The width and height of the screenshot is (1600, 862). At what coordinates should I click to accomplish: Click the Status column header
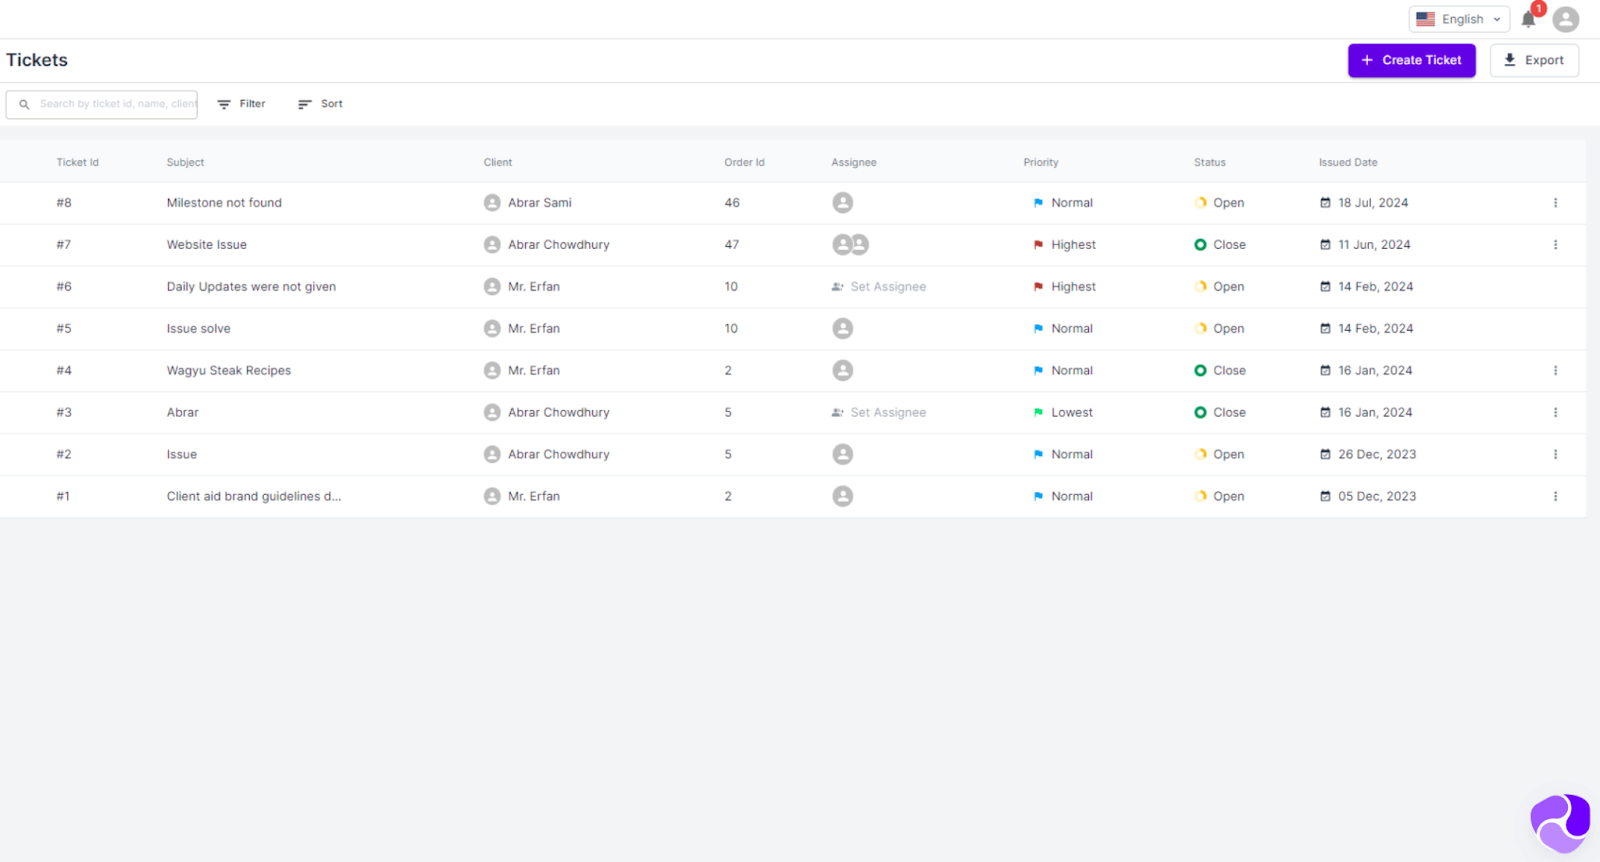click(x=1210, y=162)
